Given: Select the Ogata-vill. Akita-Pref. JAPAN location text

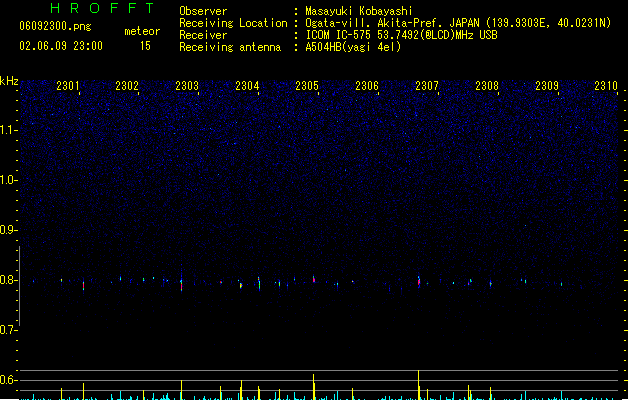Looking at the screenshot, I should [458, 23].
